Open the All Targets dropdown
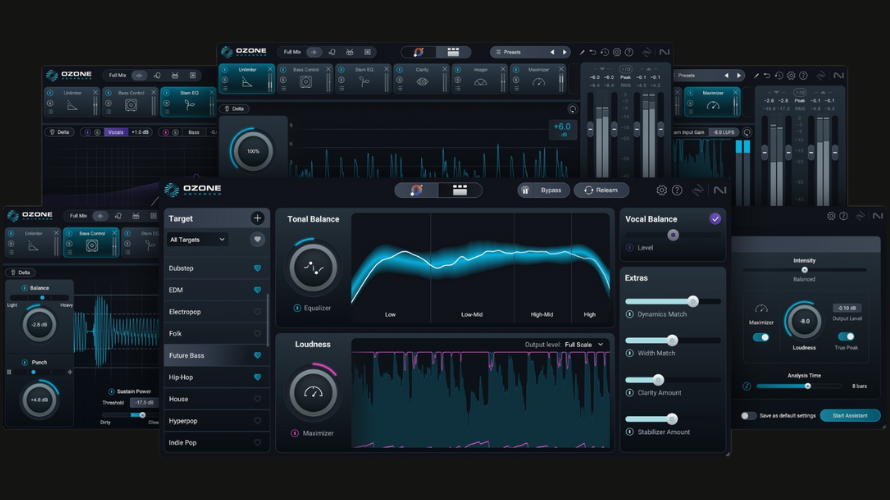The height and width of the screenshot is (500, 890). coord(197,240)
